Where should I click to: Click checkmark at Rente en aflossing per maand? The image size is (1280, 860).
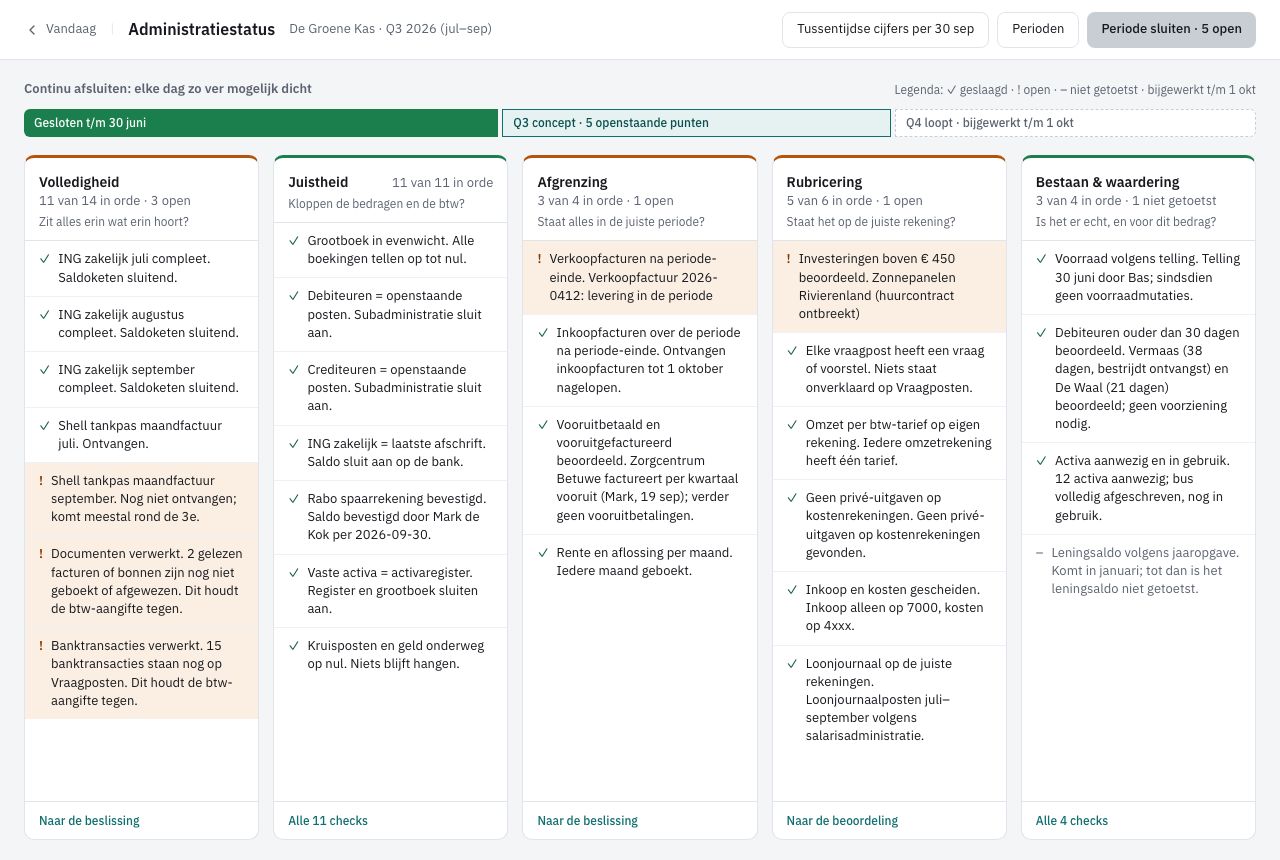click(543, 553)
